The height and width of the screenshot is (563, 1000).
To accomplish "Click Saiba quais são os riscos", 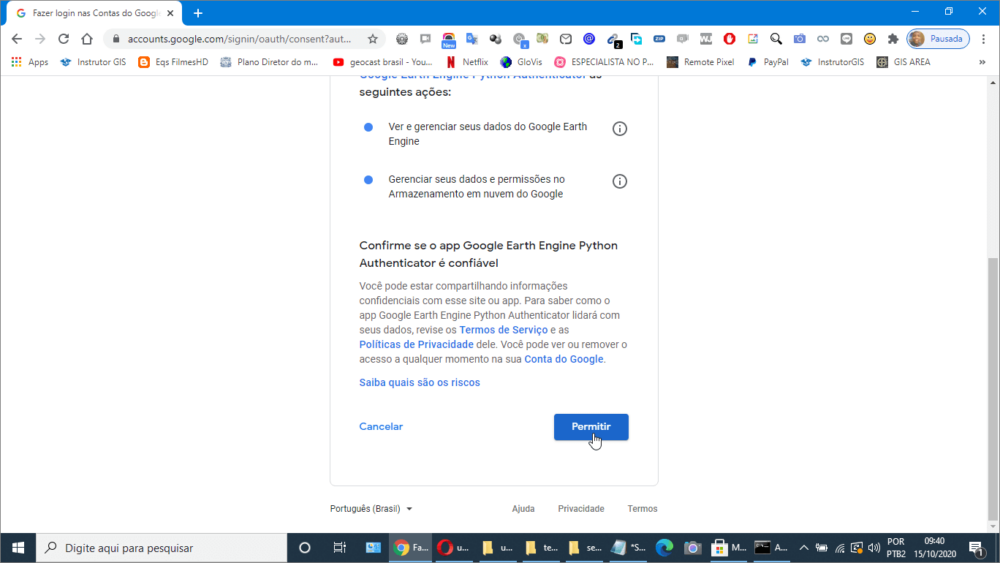I will 420,383.
